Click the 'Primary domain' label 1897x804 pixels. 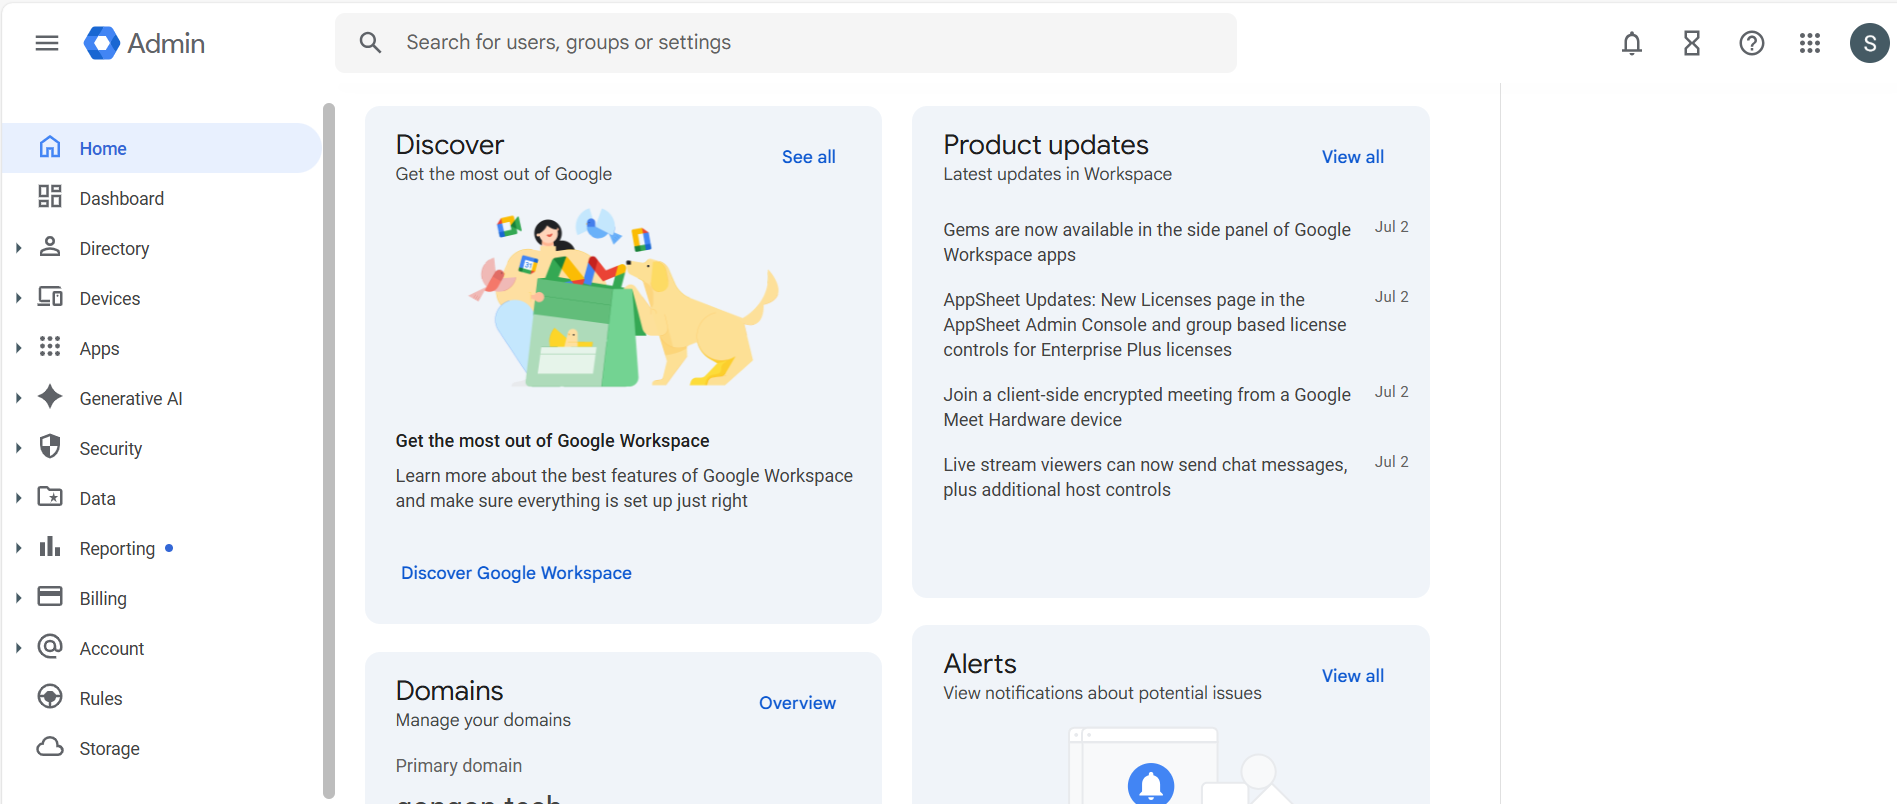pyautogui.click(x=458, y=766)
